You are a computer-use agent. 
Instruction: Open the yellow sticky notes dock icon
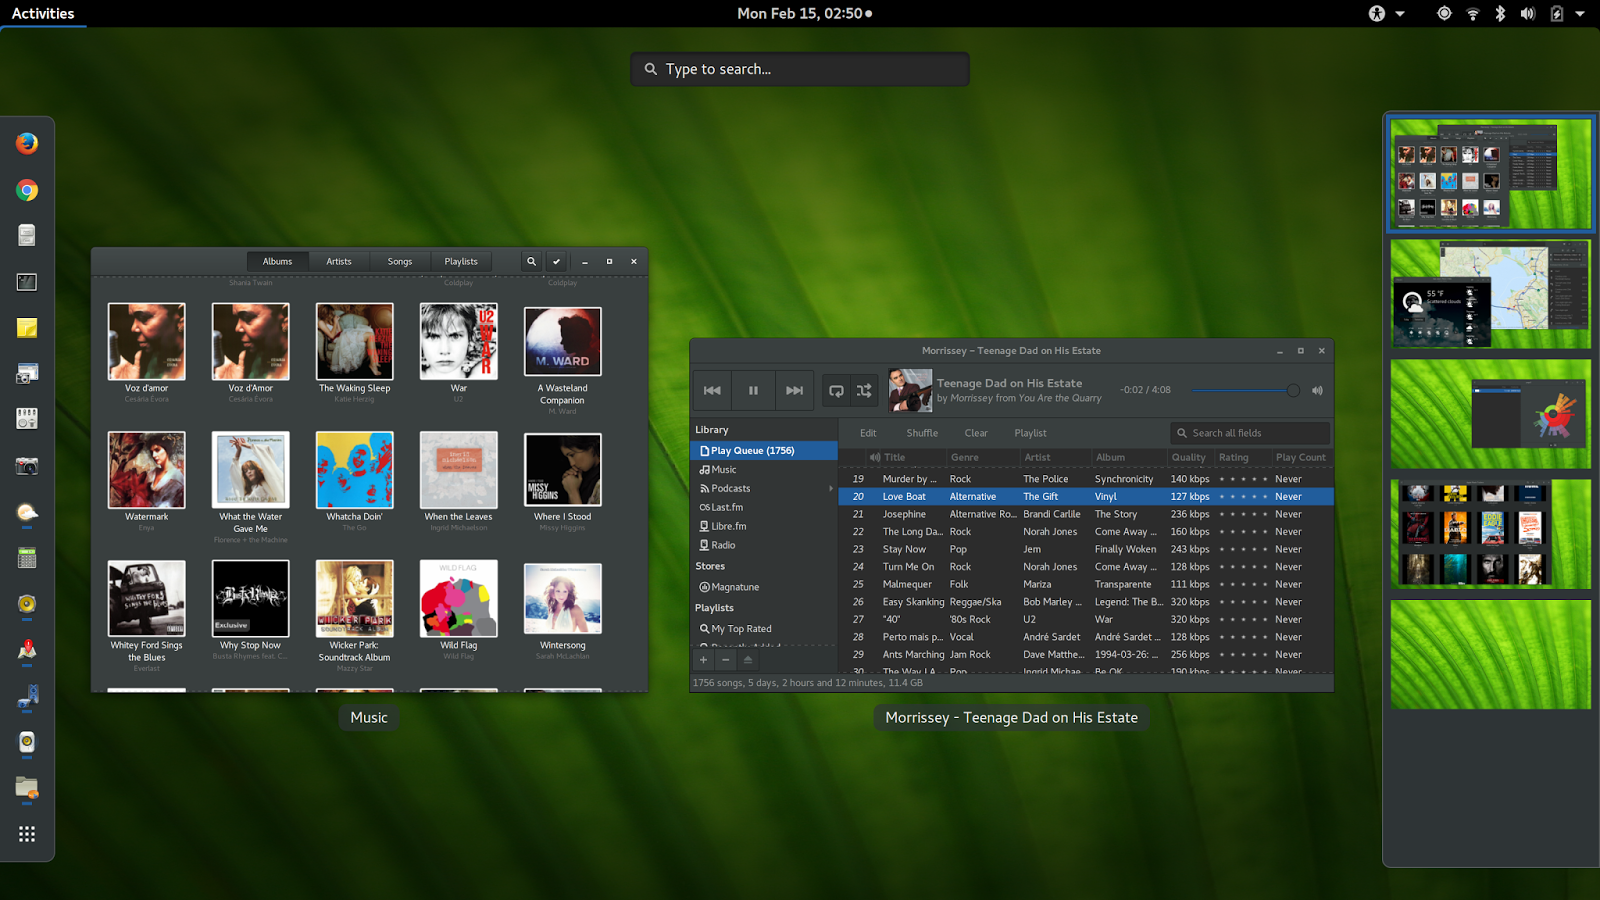tap(27, 328)
